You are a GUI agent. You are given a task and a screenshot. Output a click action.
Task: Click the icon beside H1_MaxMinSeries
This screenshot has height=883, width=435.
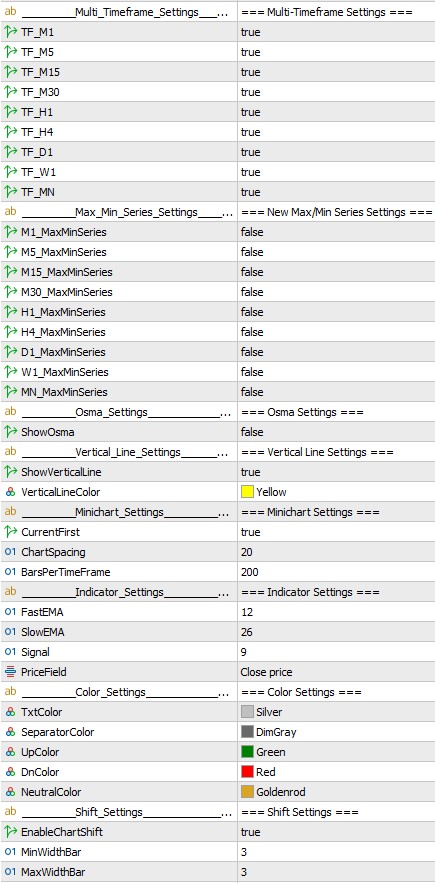click(x=10, y=312)
